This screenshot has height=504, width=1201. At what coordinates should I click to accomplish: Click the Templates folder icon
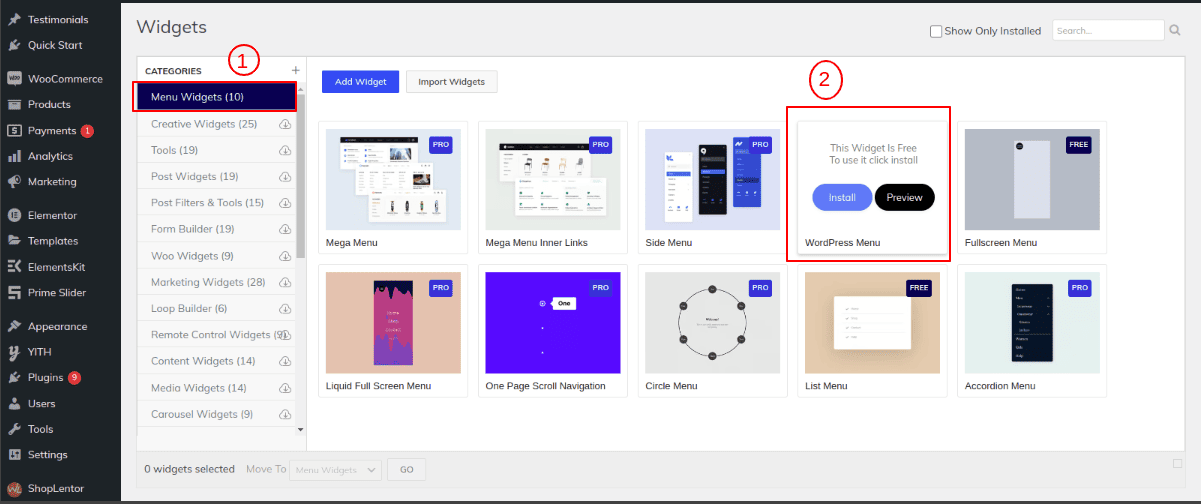pyautogui.click(x=14, y=241)
